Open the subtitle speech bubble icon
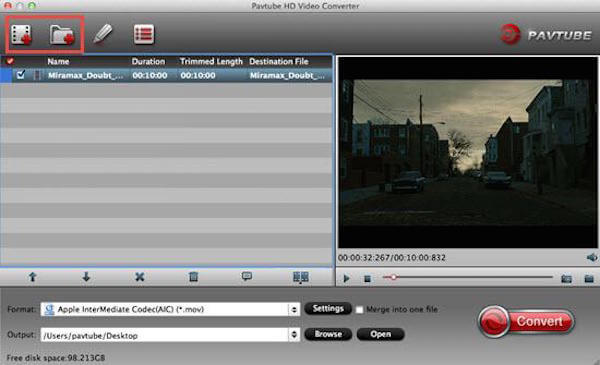600x365 pixels. click(x=247, y=276)
